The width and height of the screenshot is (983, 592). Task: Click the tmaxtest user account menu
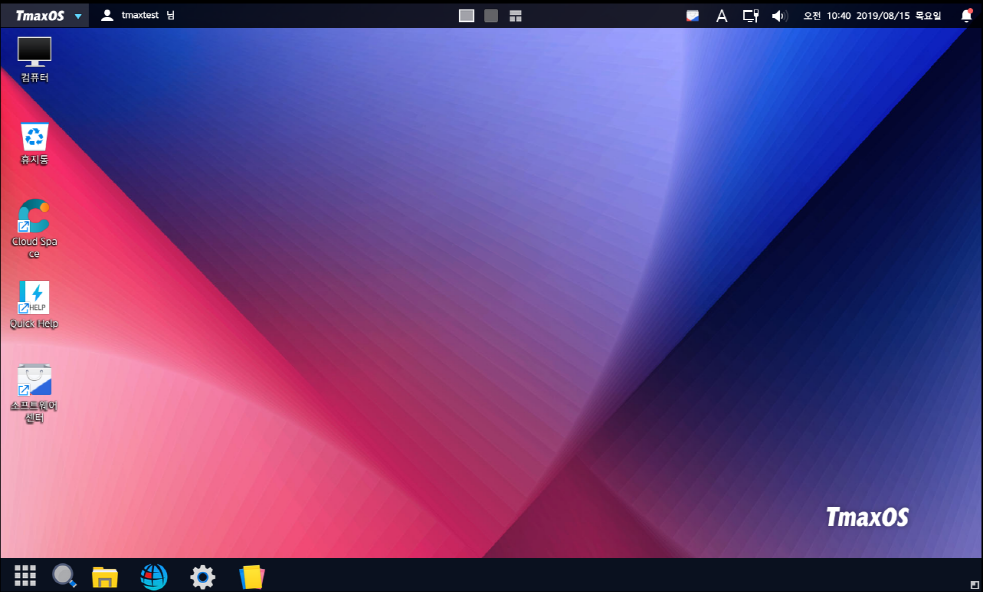[x=137, y=15]
